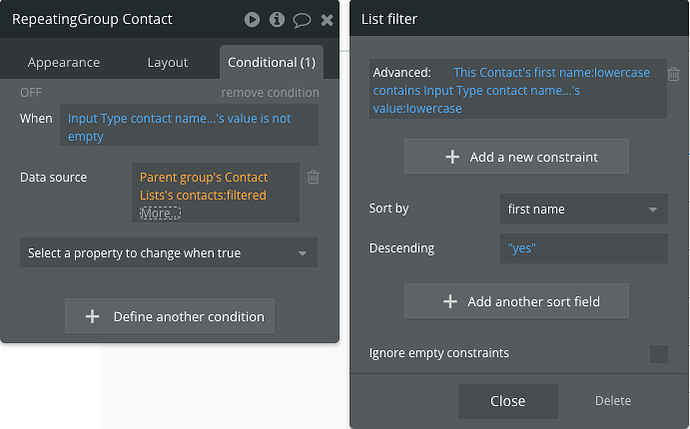Toggle the OFF condition switch label
This screenshot has width=690, height=429.
[x=31, y=92]
